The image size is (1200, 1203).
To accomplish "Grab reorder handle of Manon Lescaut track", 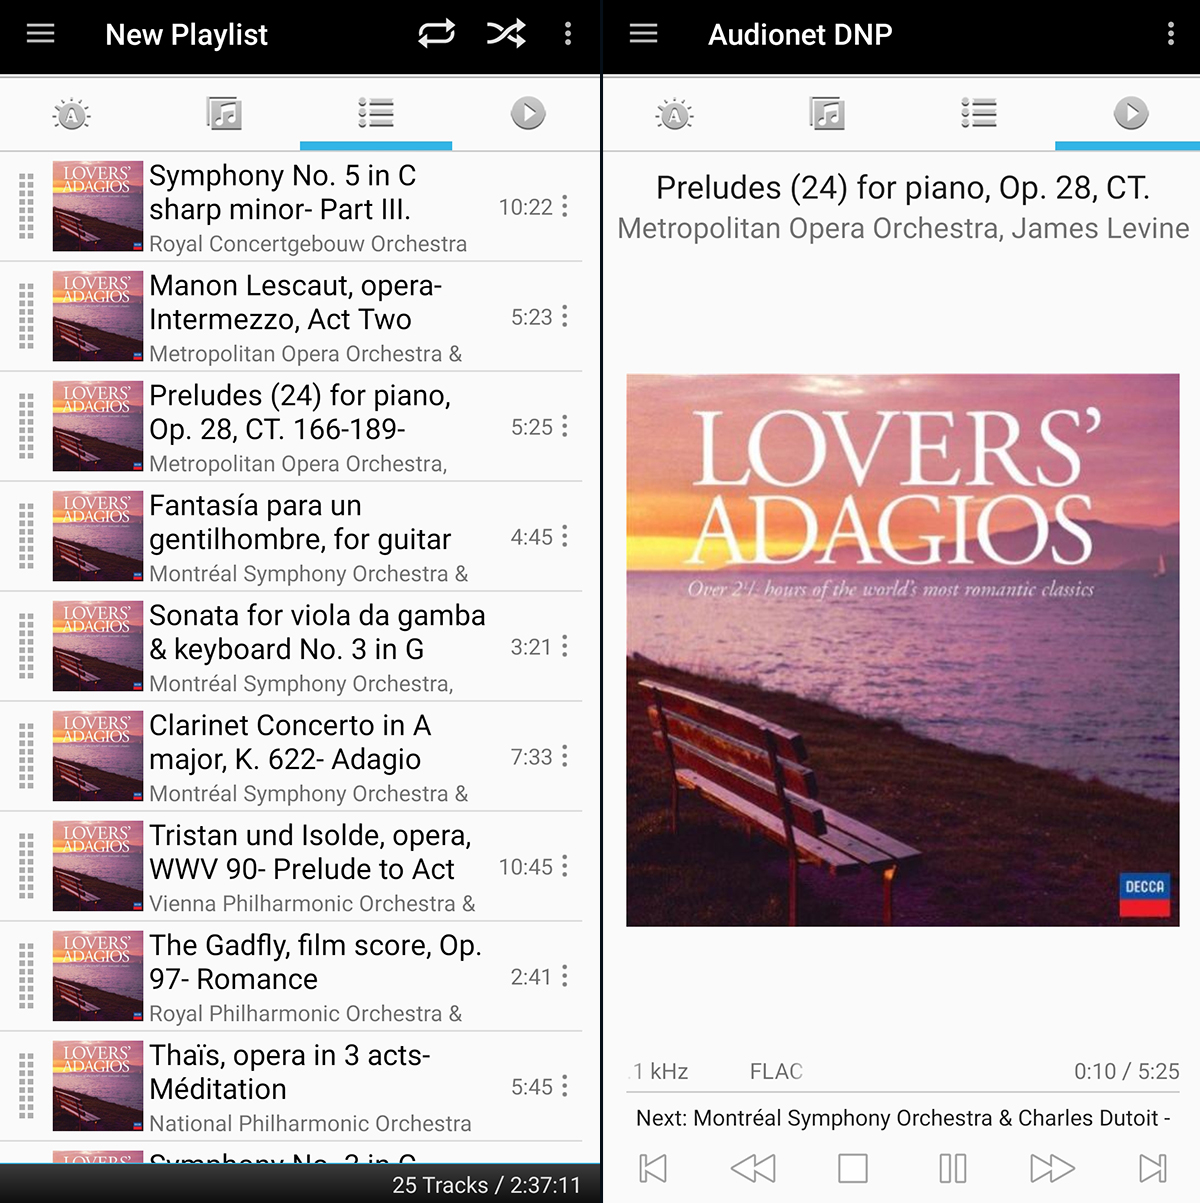I will pos(27,316).
